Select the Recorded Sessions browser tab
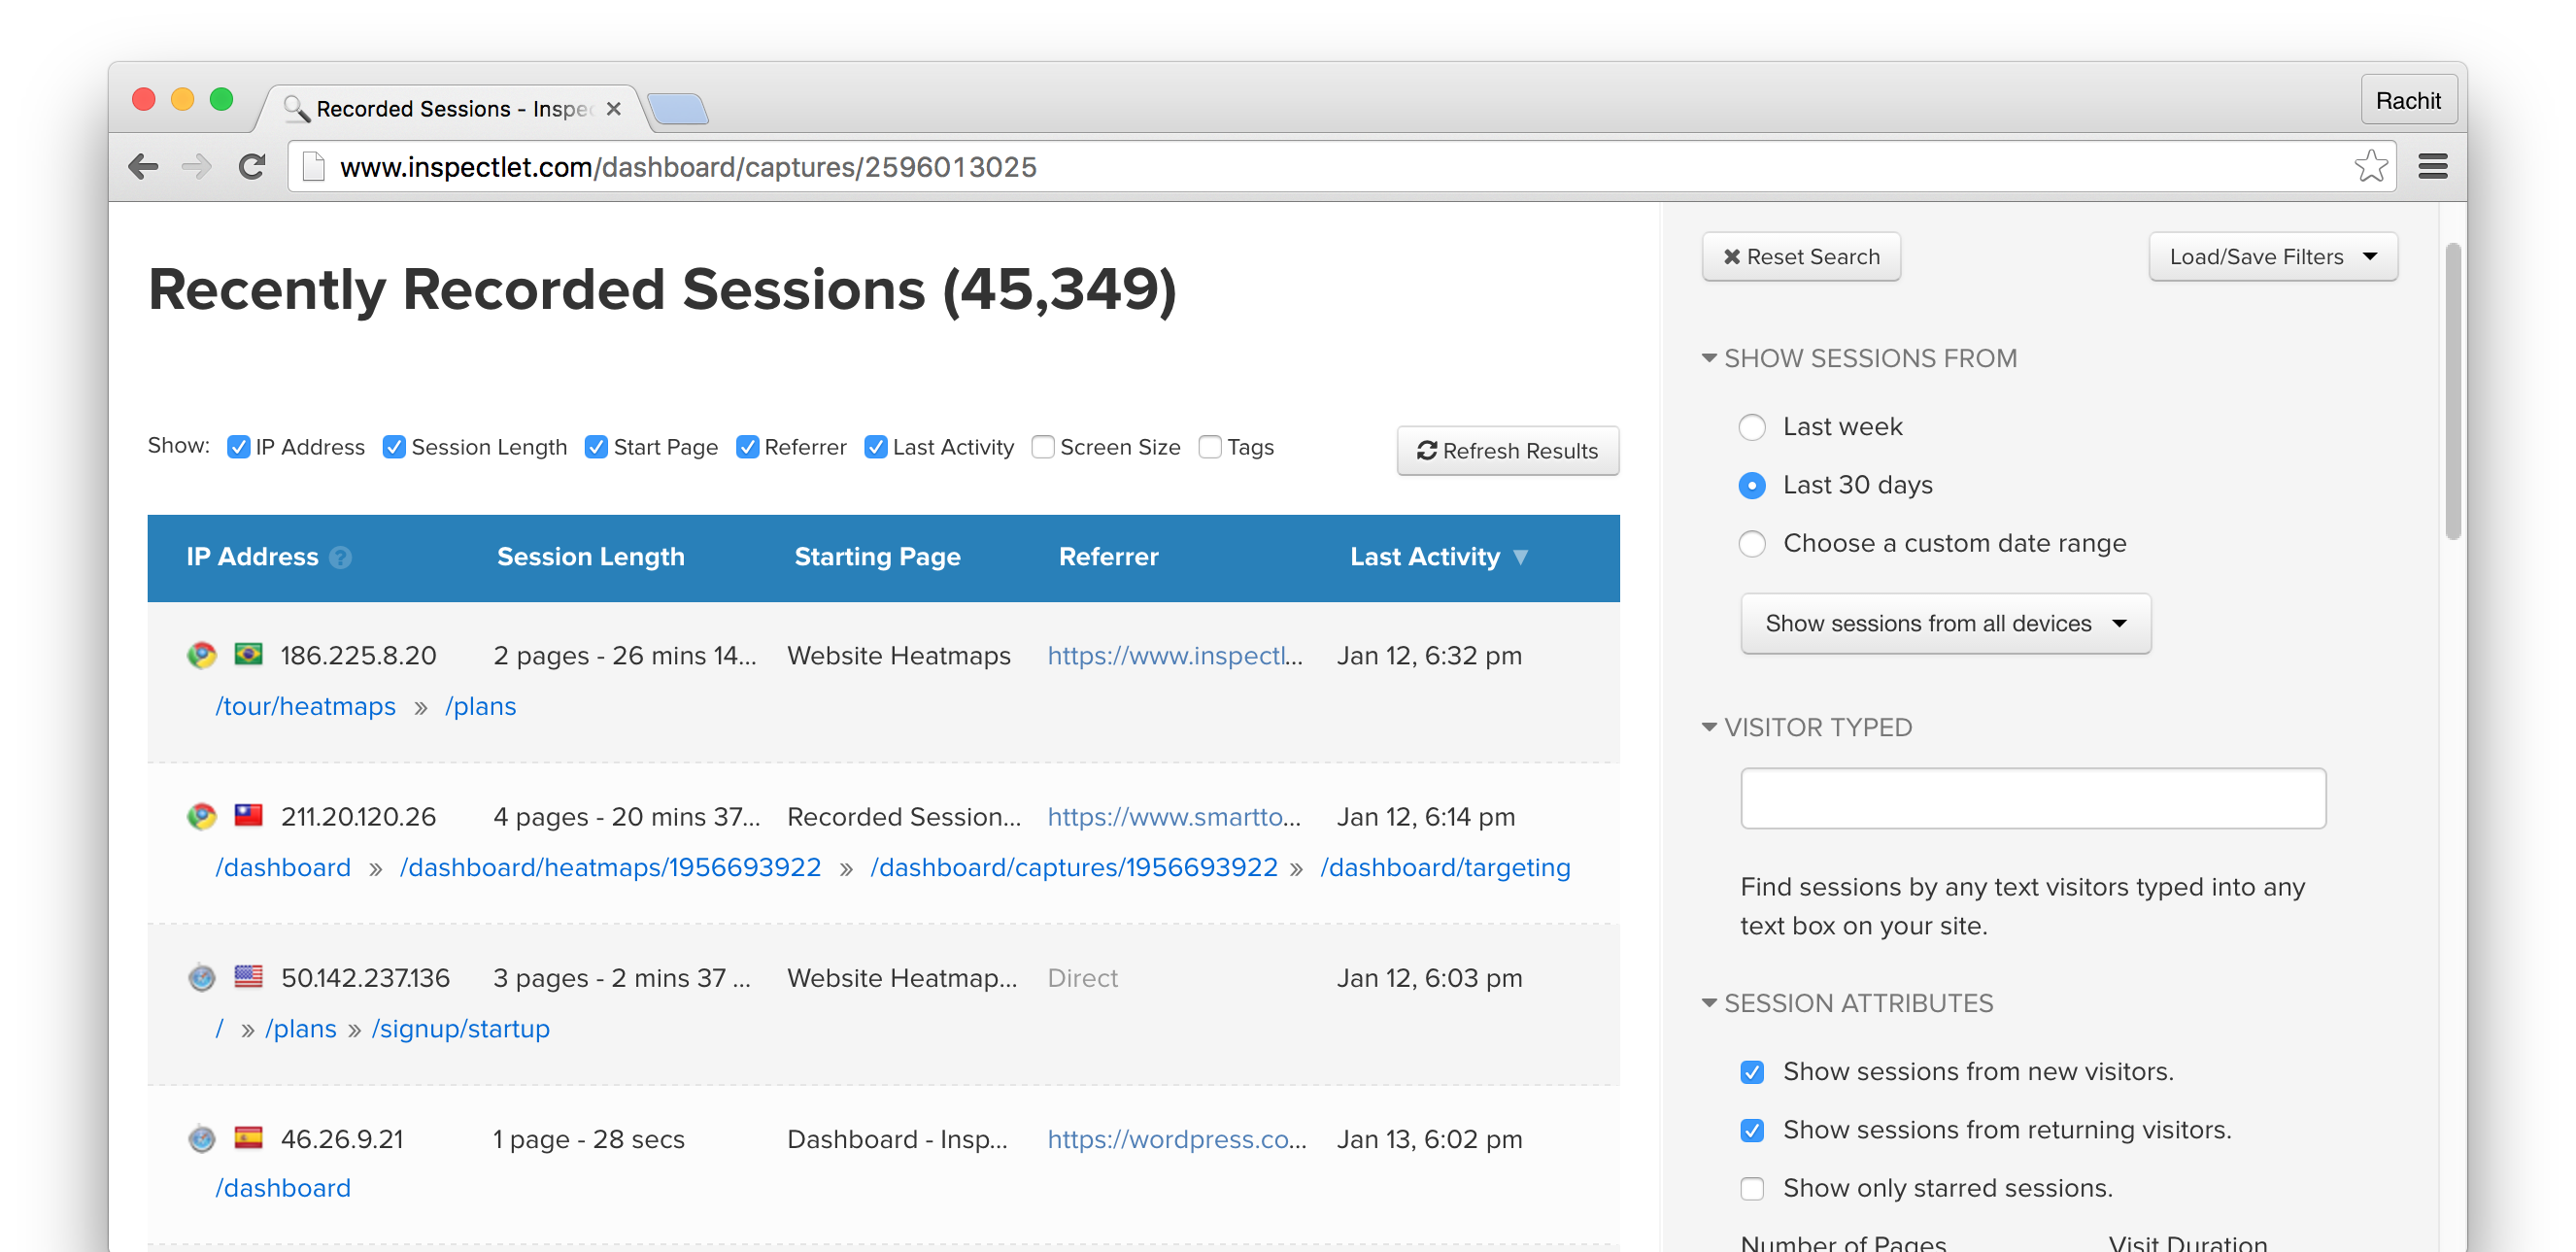Image resolution: width=2576 pixels, height=1252 pixels. [x=450, y=108]
